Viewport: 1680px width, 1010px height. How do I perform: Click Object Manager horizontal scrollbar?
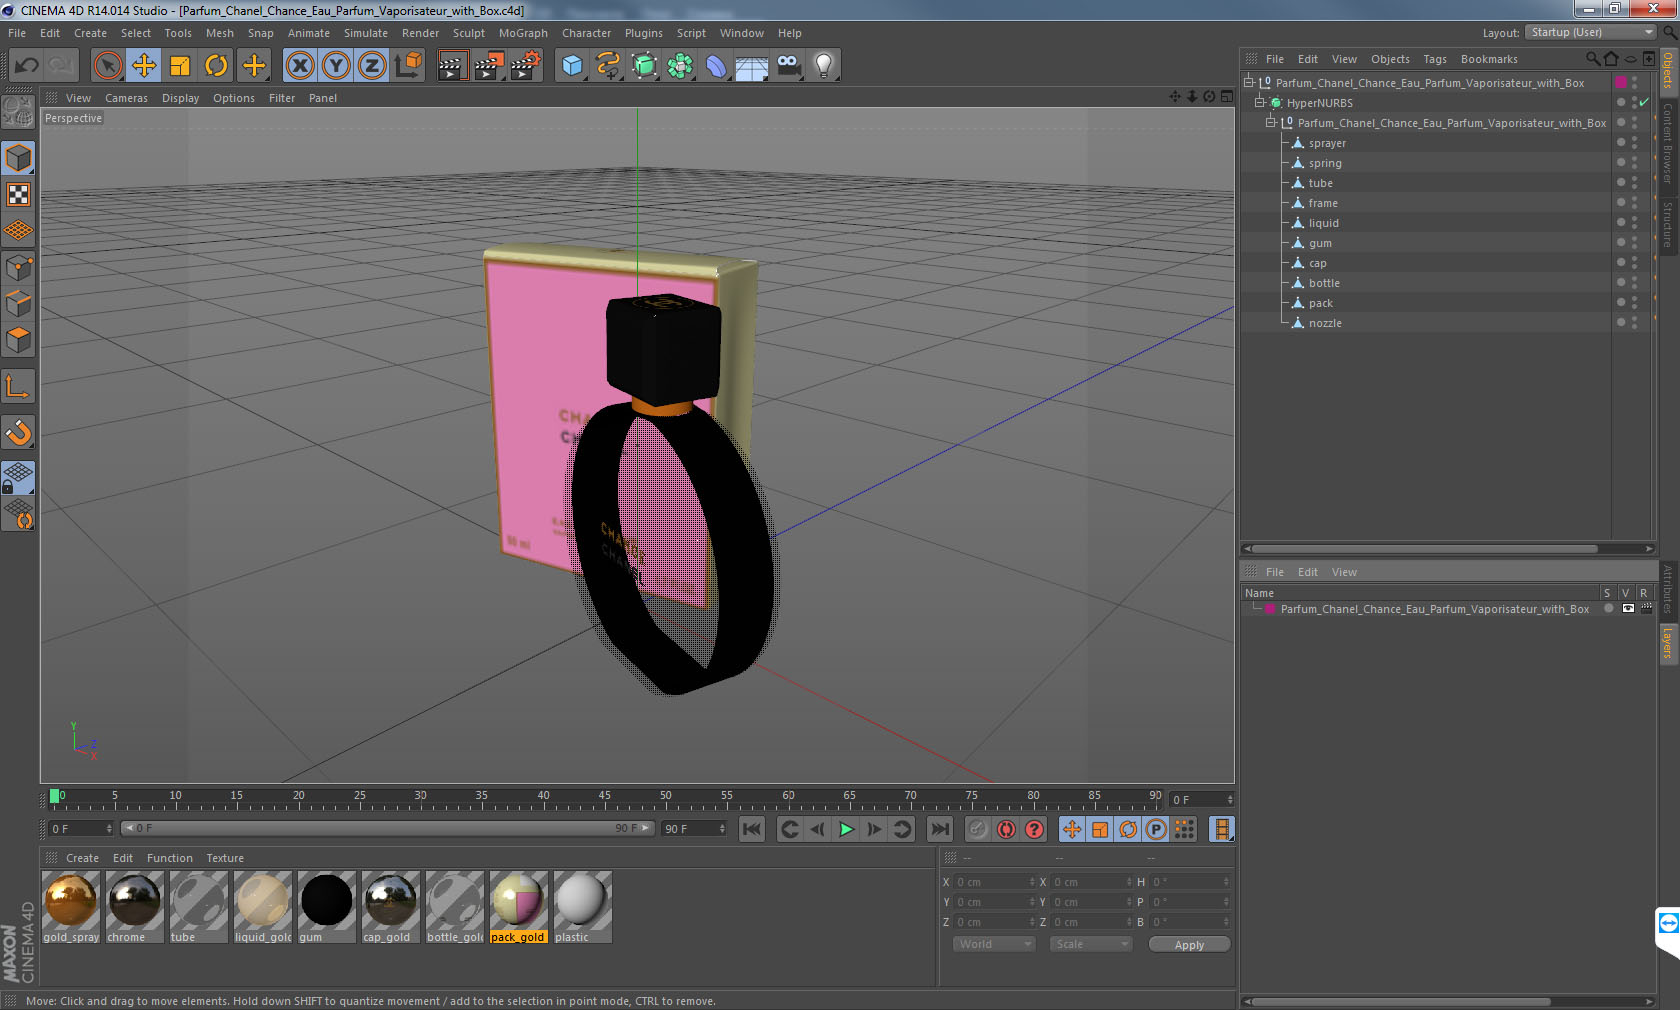coord(1425,548)
